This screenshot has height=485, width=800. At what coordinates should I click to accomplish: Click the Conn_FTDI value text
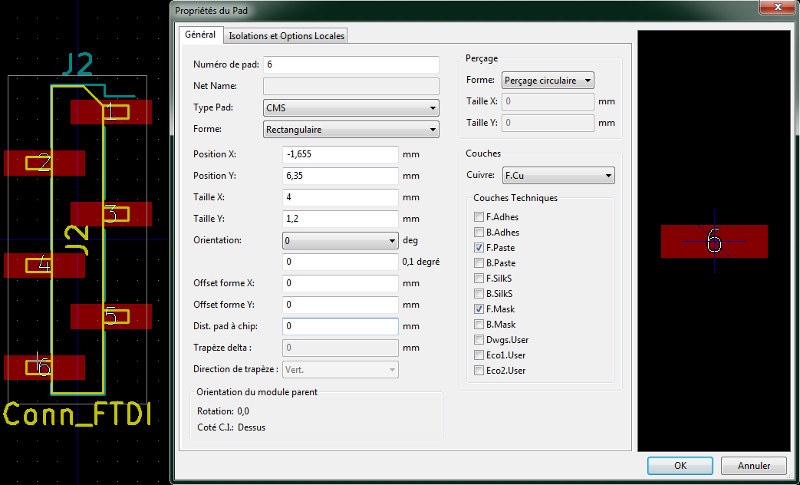coord(78,414)
